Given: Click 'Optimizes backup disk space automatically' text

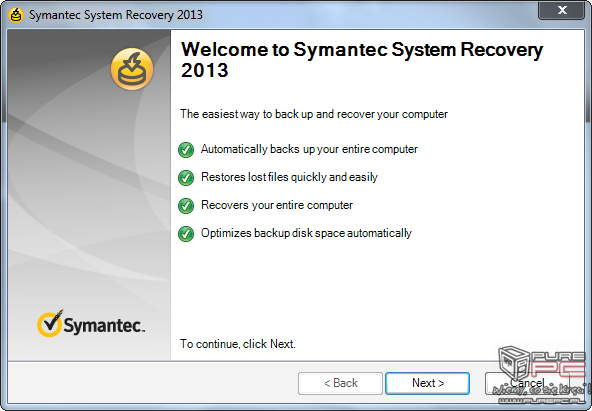Looking at the screenshot, I should point(306,233).
